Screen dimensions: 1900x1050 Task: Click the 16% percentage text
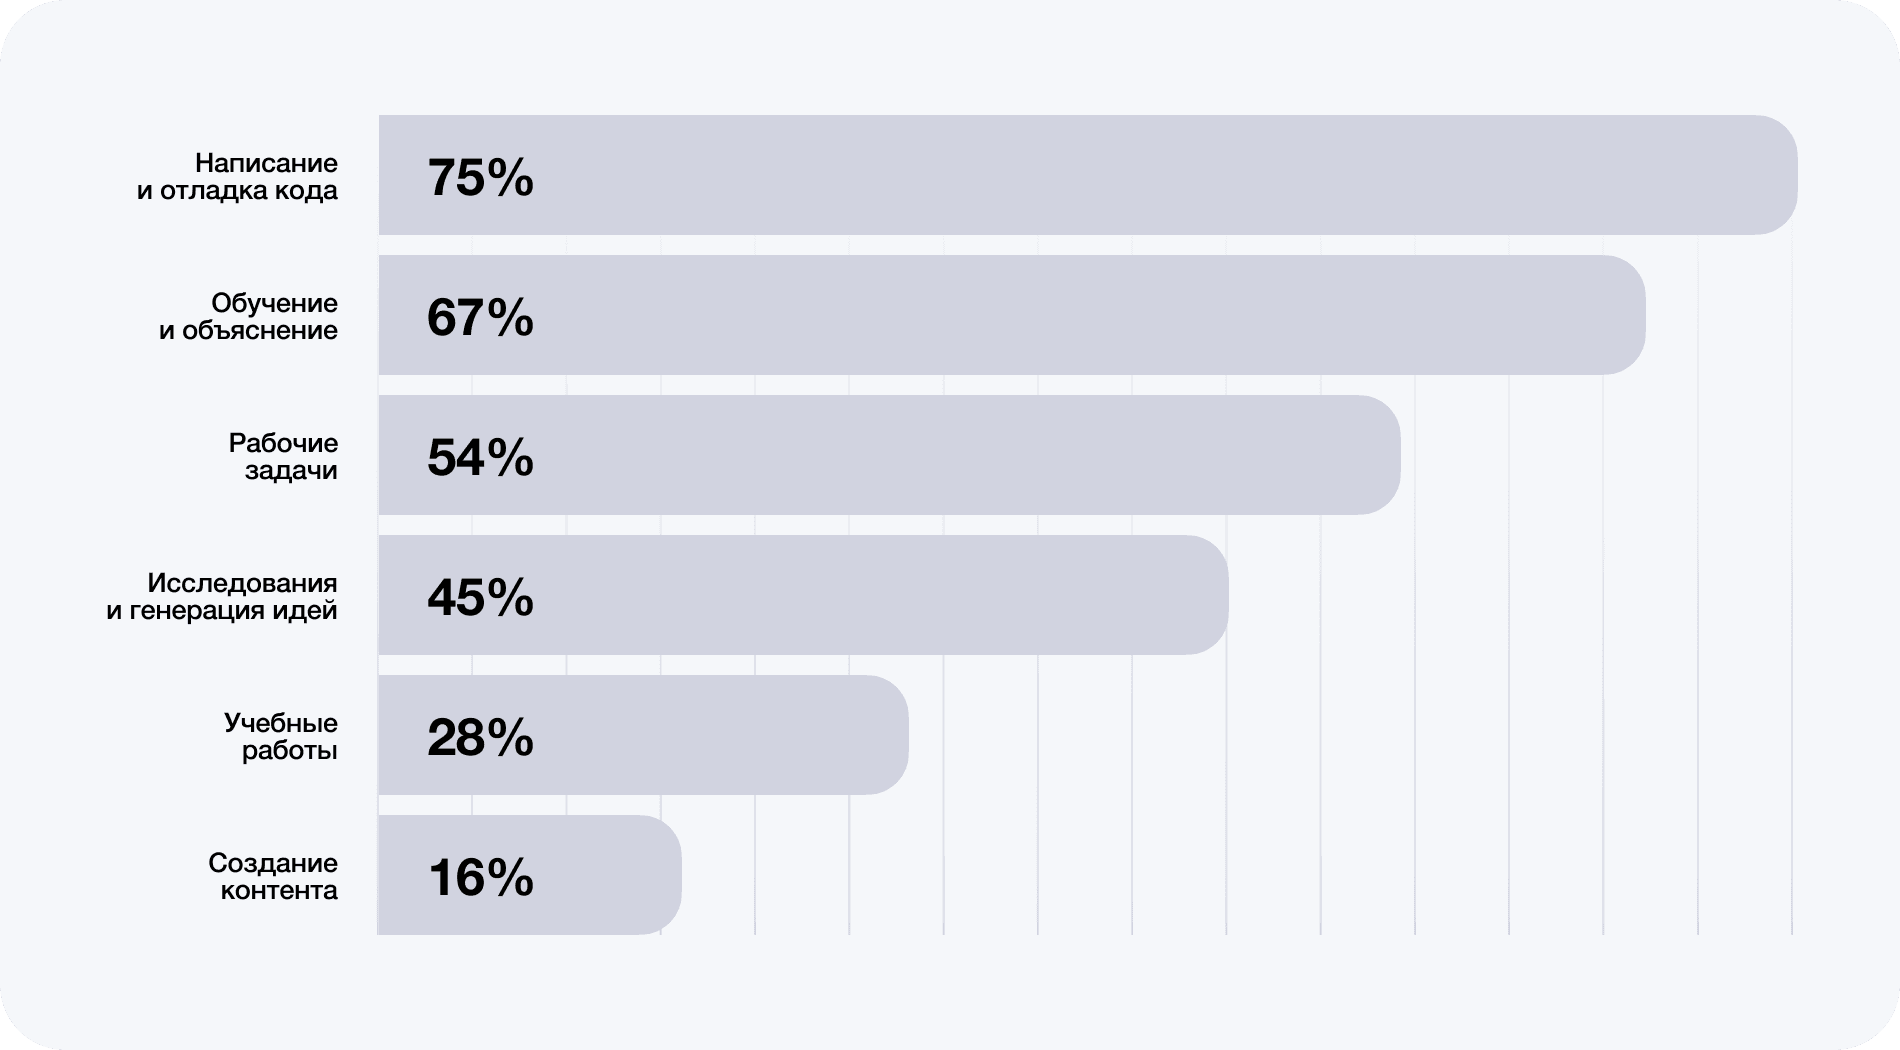point(480,878)
